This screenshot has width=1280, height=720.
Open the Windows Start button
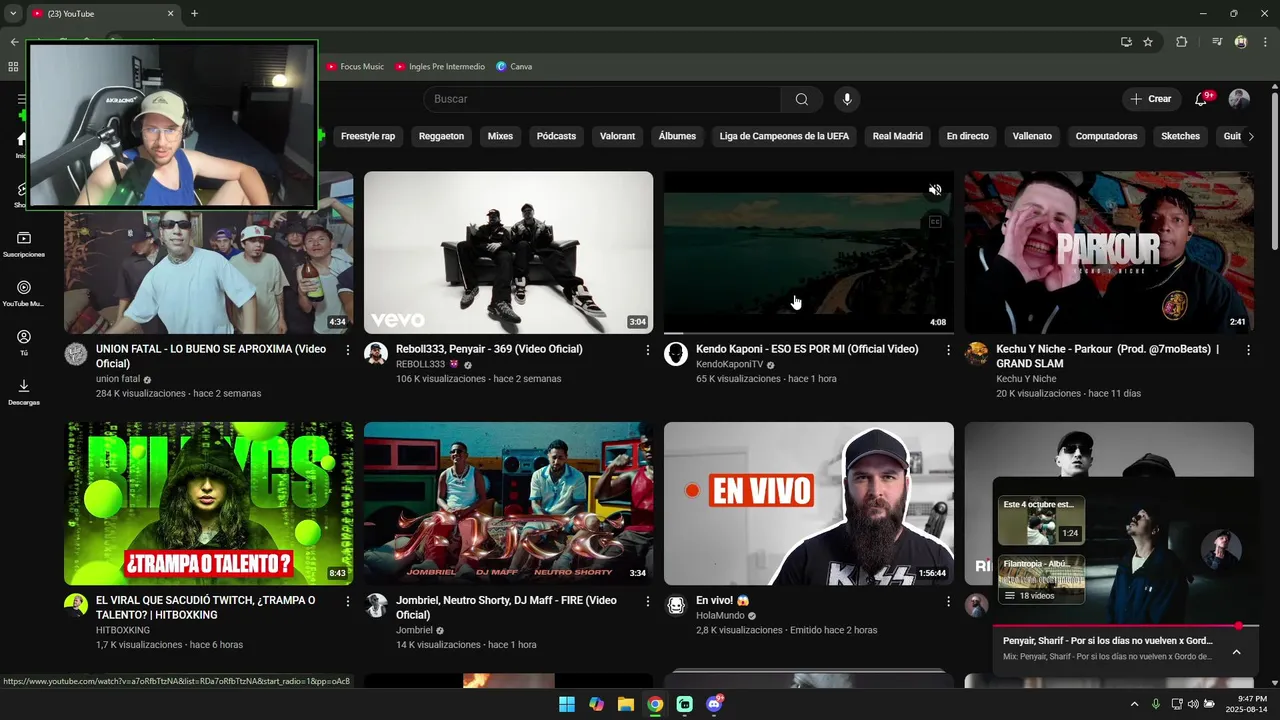(x=567, y=704)
